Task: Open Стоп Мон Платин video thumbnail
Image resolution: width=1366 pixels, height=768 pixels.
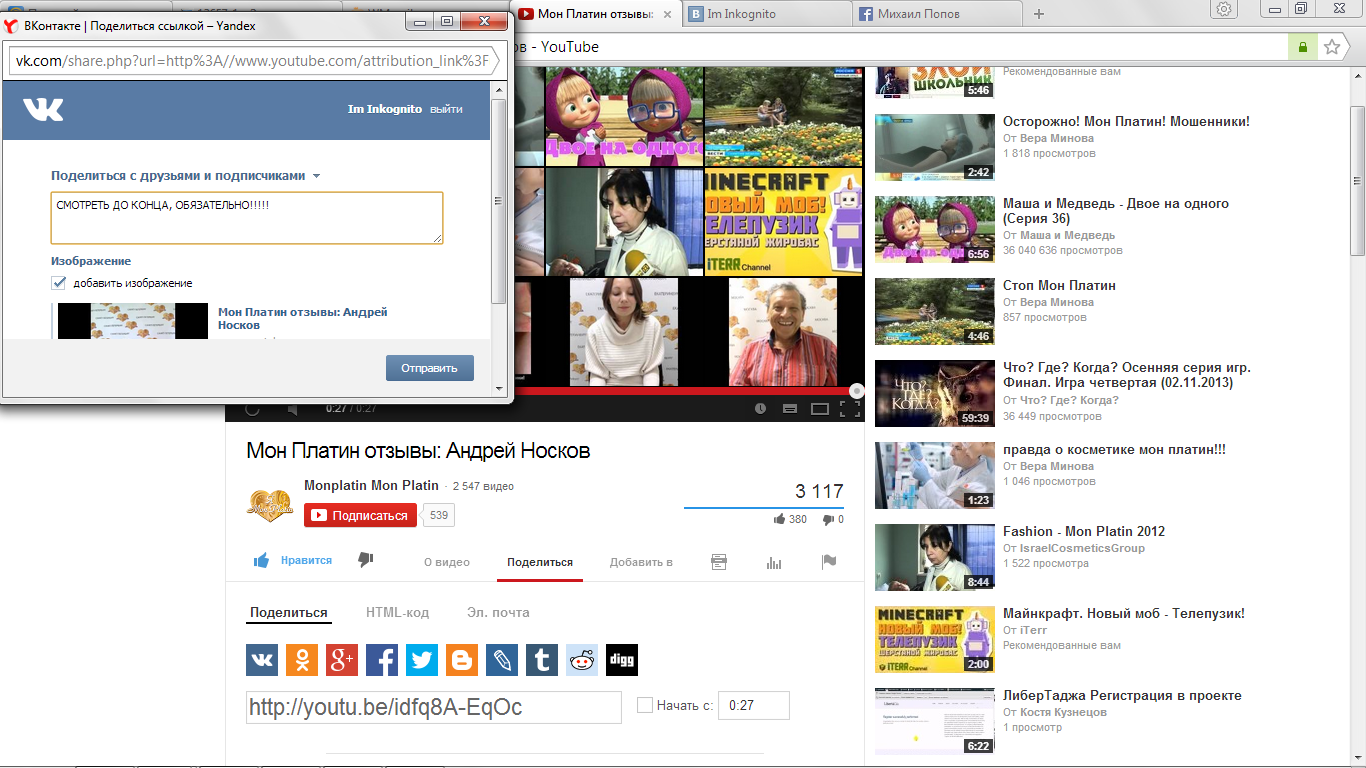Action: coord(934,311)
